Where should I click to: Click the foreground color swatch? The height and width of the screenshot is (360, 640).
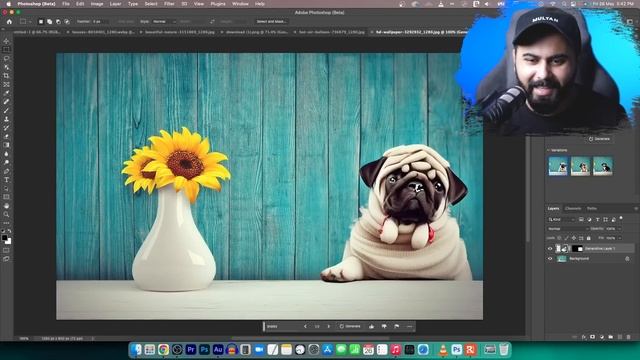click(4, 238)
